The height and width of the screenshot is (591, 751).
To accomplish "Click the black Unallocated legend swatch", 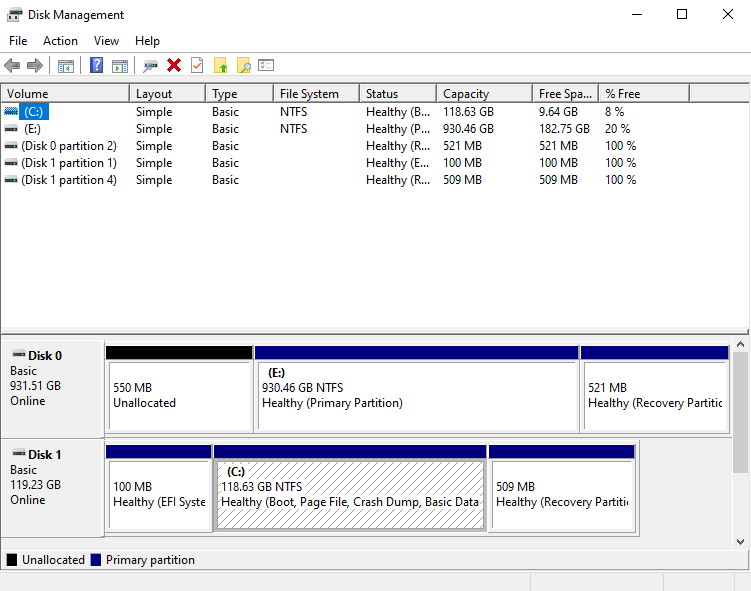I will (12, 559).
